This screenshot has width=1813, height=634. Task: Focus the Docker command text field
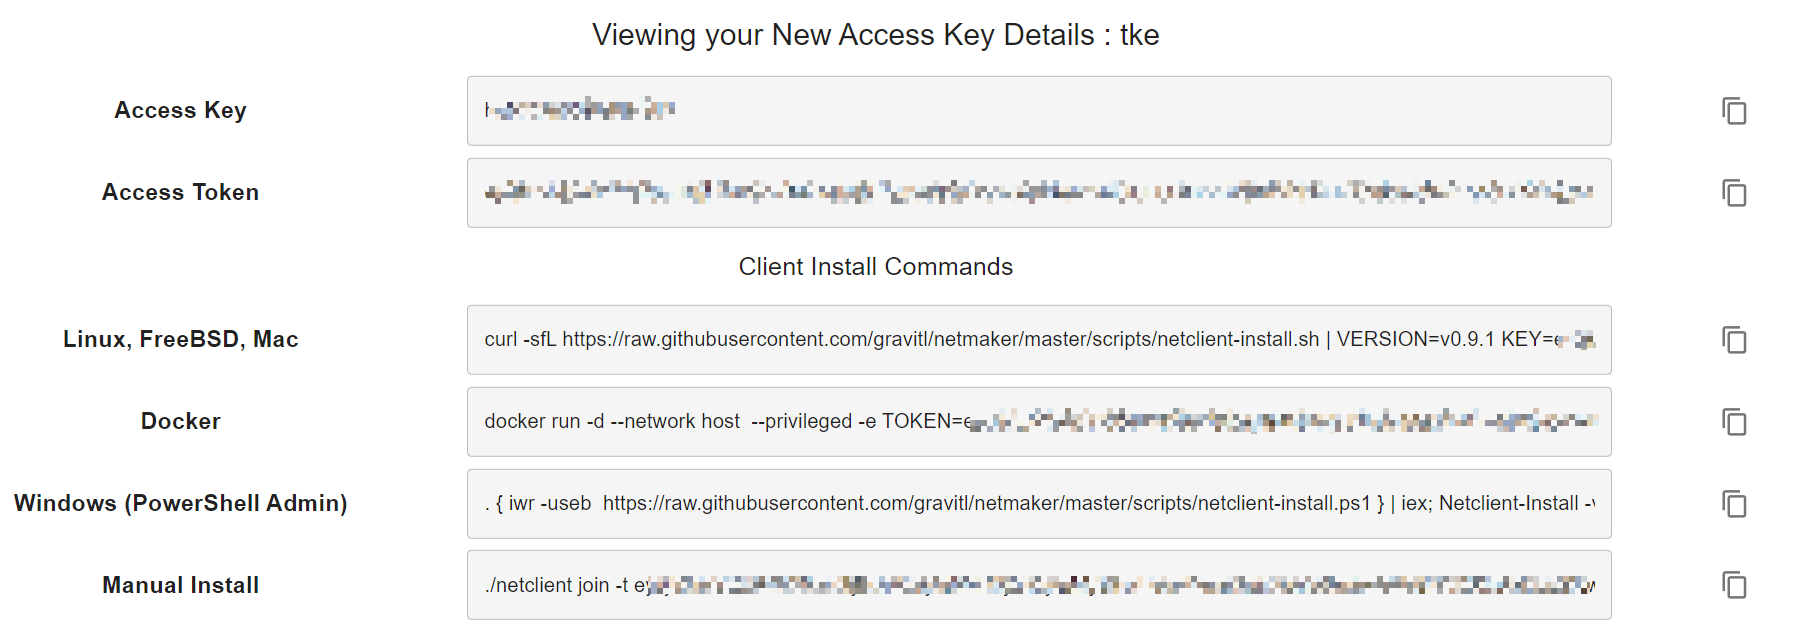click(1038, 422)
